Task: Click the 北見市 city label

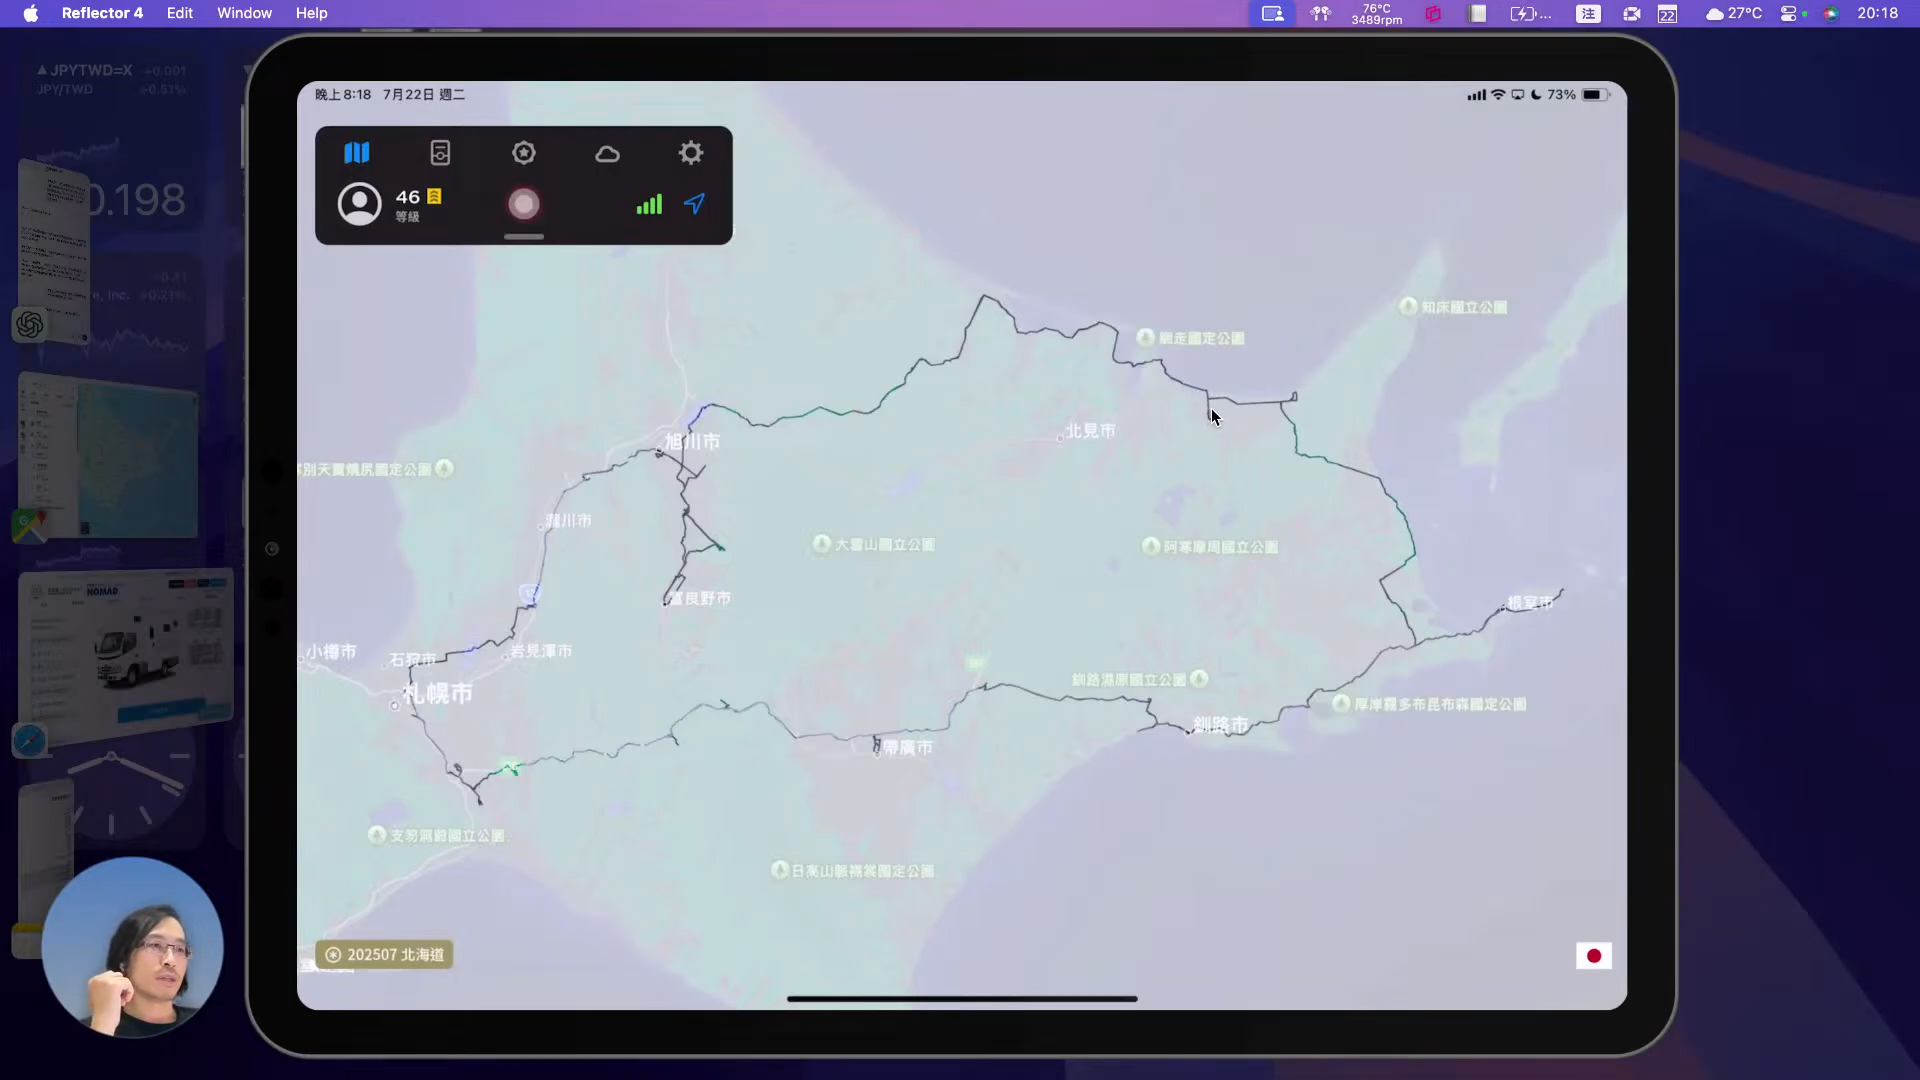Action: click(1089, 431)
